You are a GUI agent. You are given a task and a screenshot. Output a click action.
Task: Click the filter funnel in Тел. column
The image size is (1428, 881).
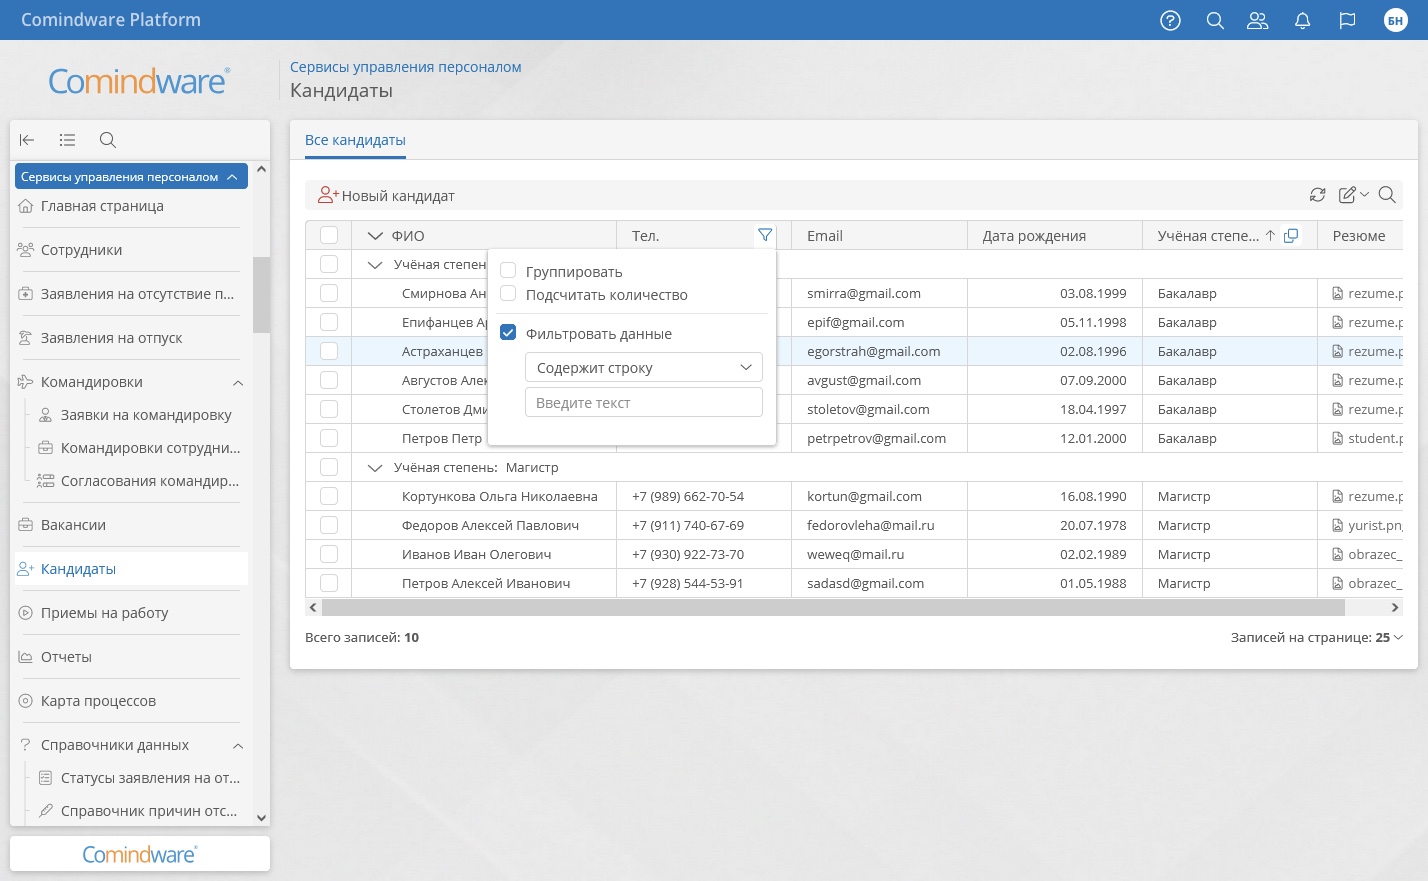pyautogui.click(x=765, y=235)
